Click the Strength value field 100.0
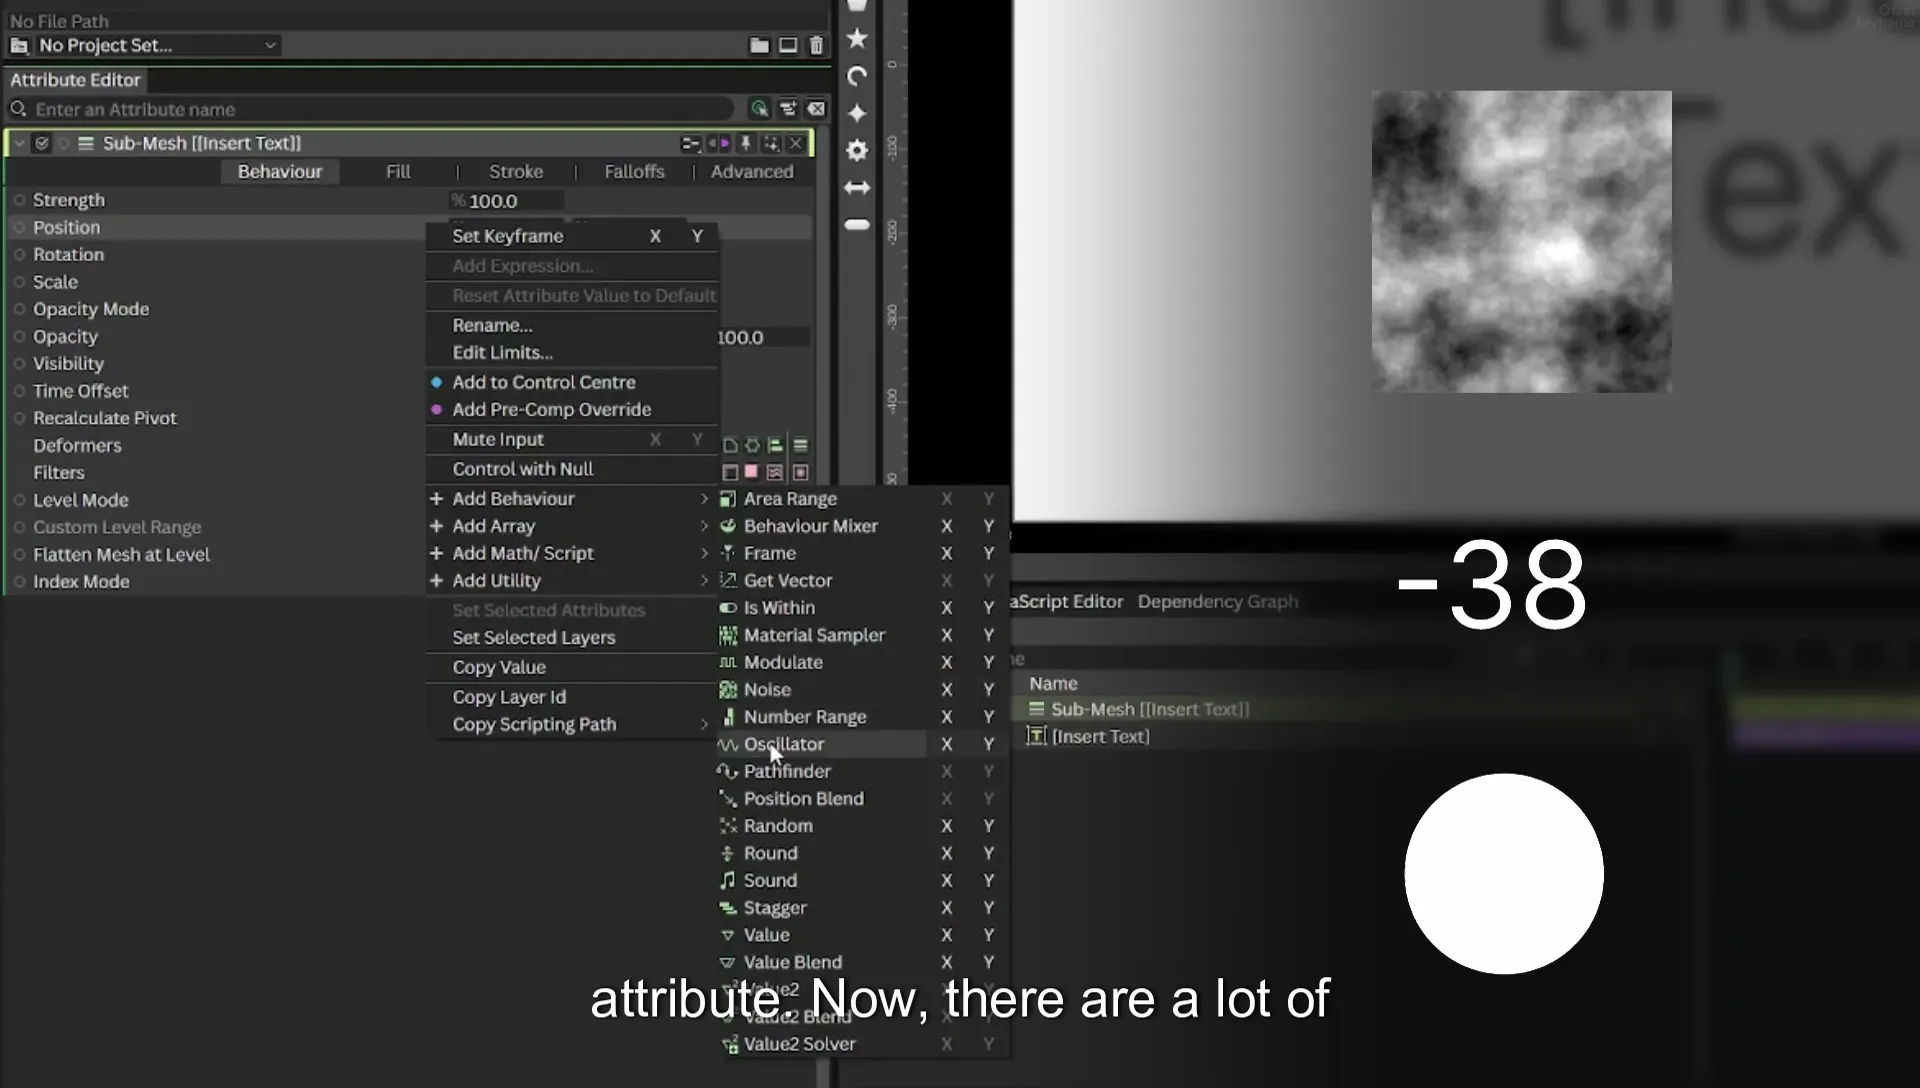This screenshot has width=1920, height=1088. [x=508, y=201]
